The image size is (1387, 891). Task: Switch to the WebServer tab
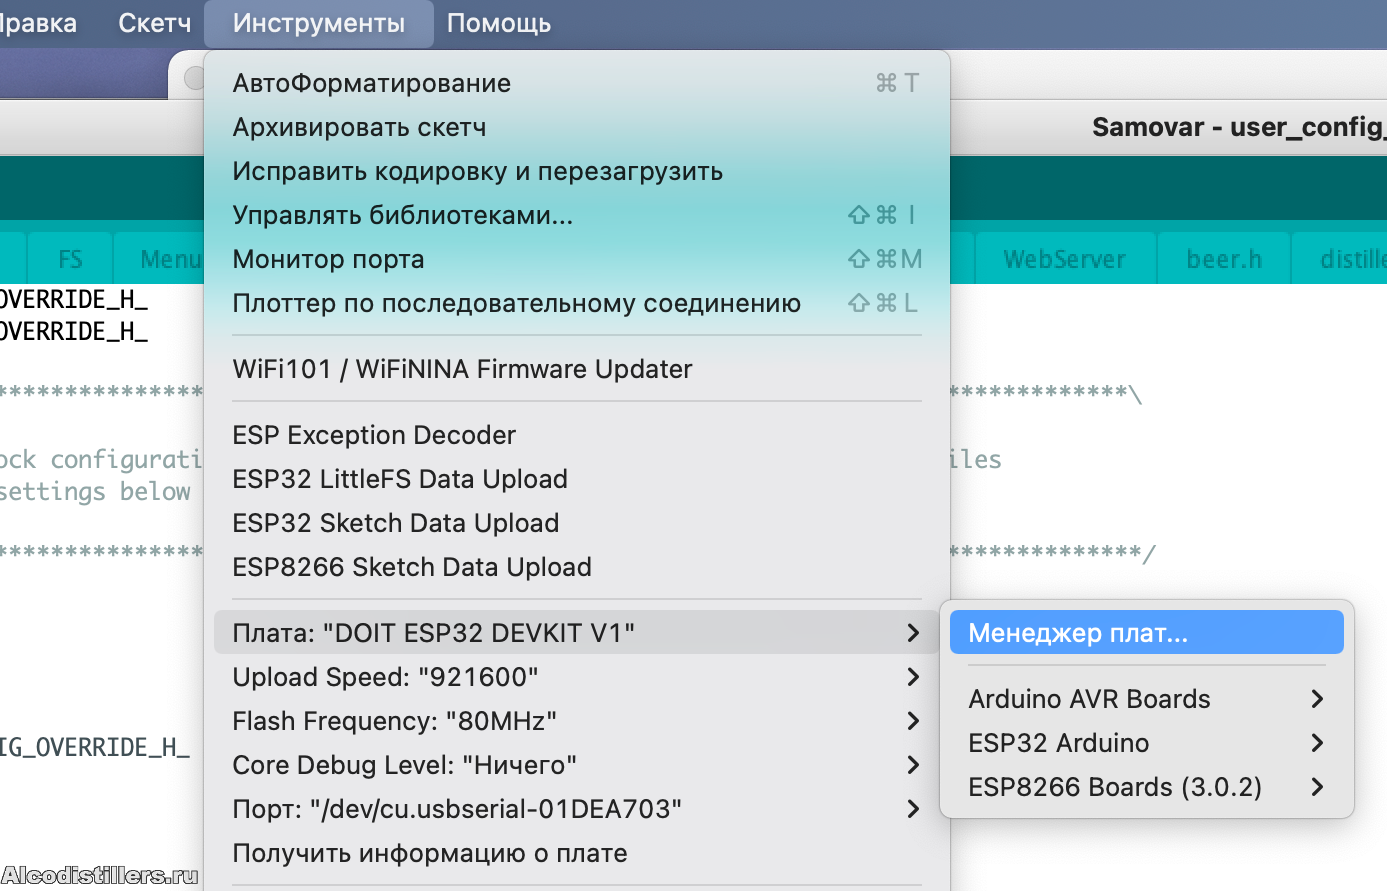point(1065,259)
